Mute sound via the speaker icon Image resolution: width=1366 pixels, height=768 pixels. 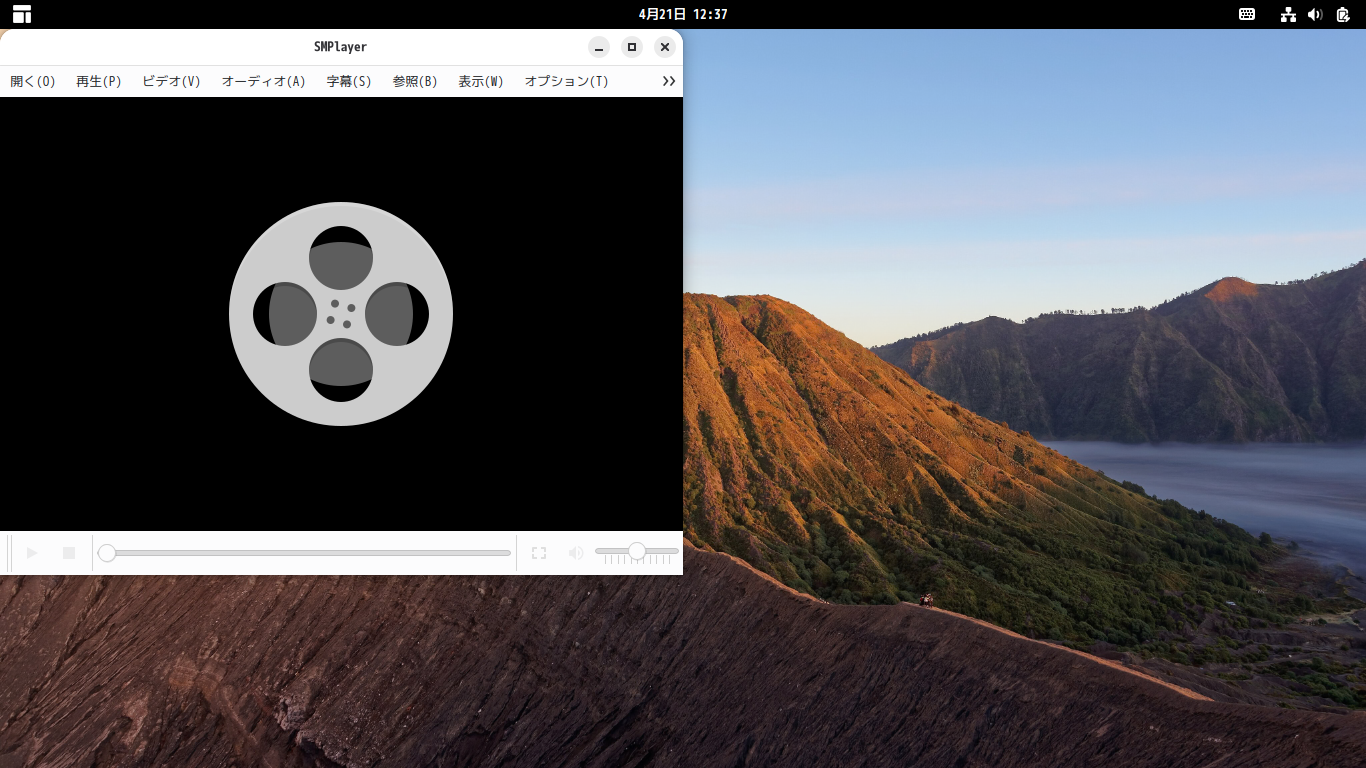click(576, 552)
